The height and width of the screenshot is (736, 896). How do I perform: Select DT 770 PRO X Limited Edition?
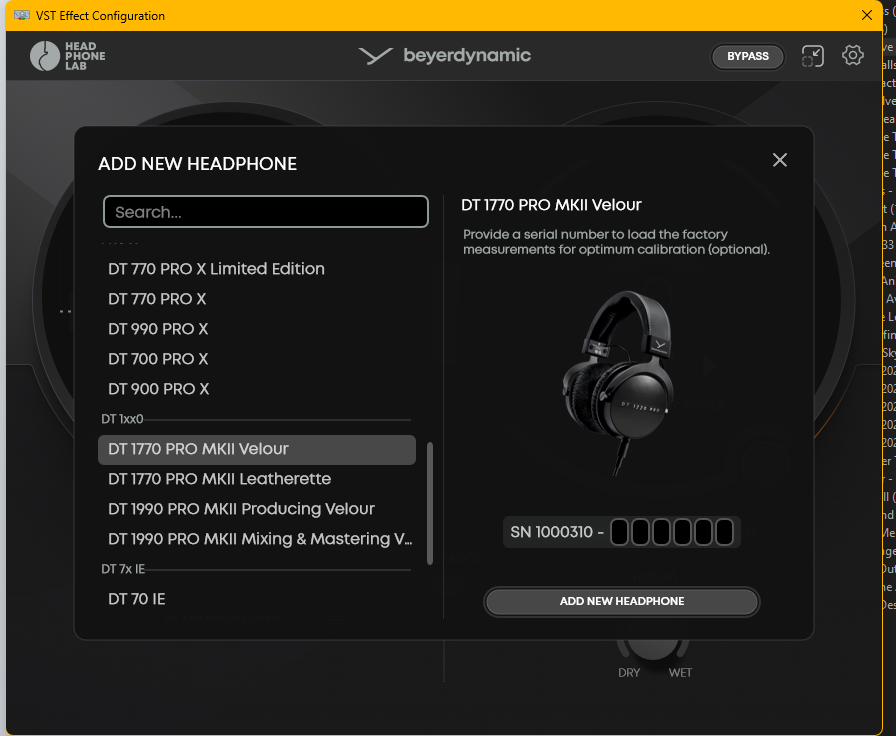click(216, 269)
